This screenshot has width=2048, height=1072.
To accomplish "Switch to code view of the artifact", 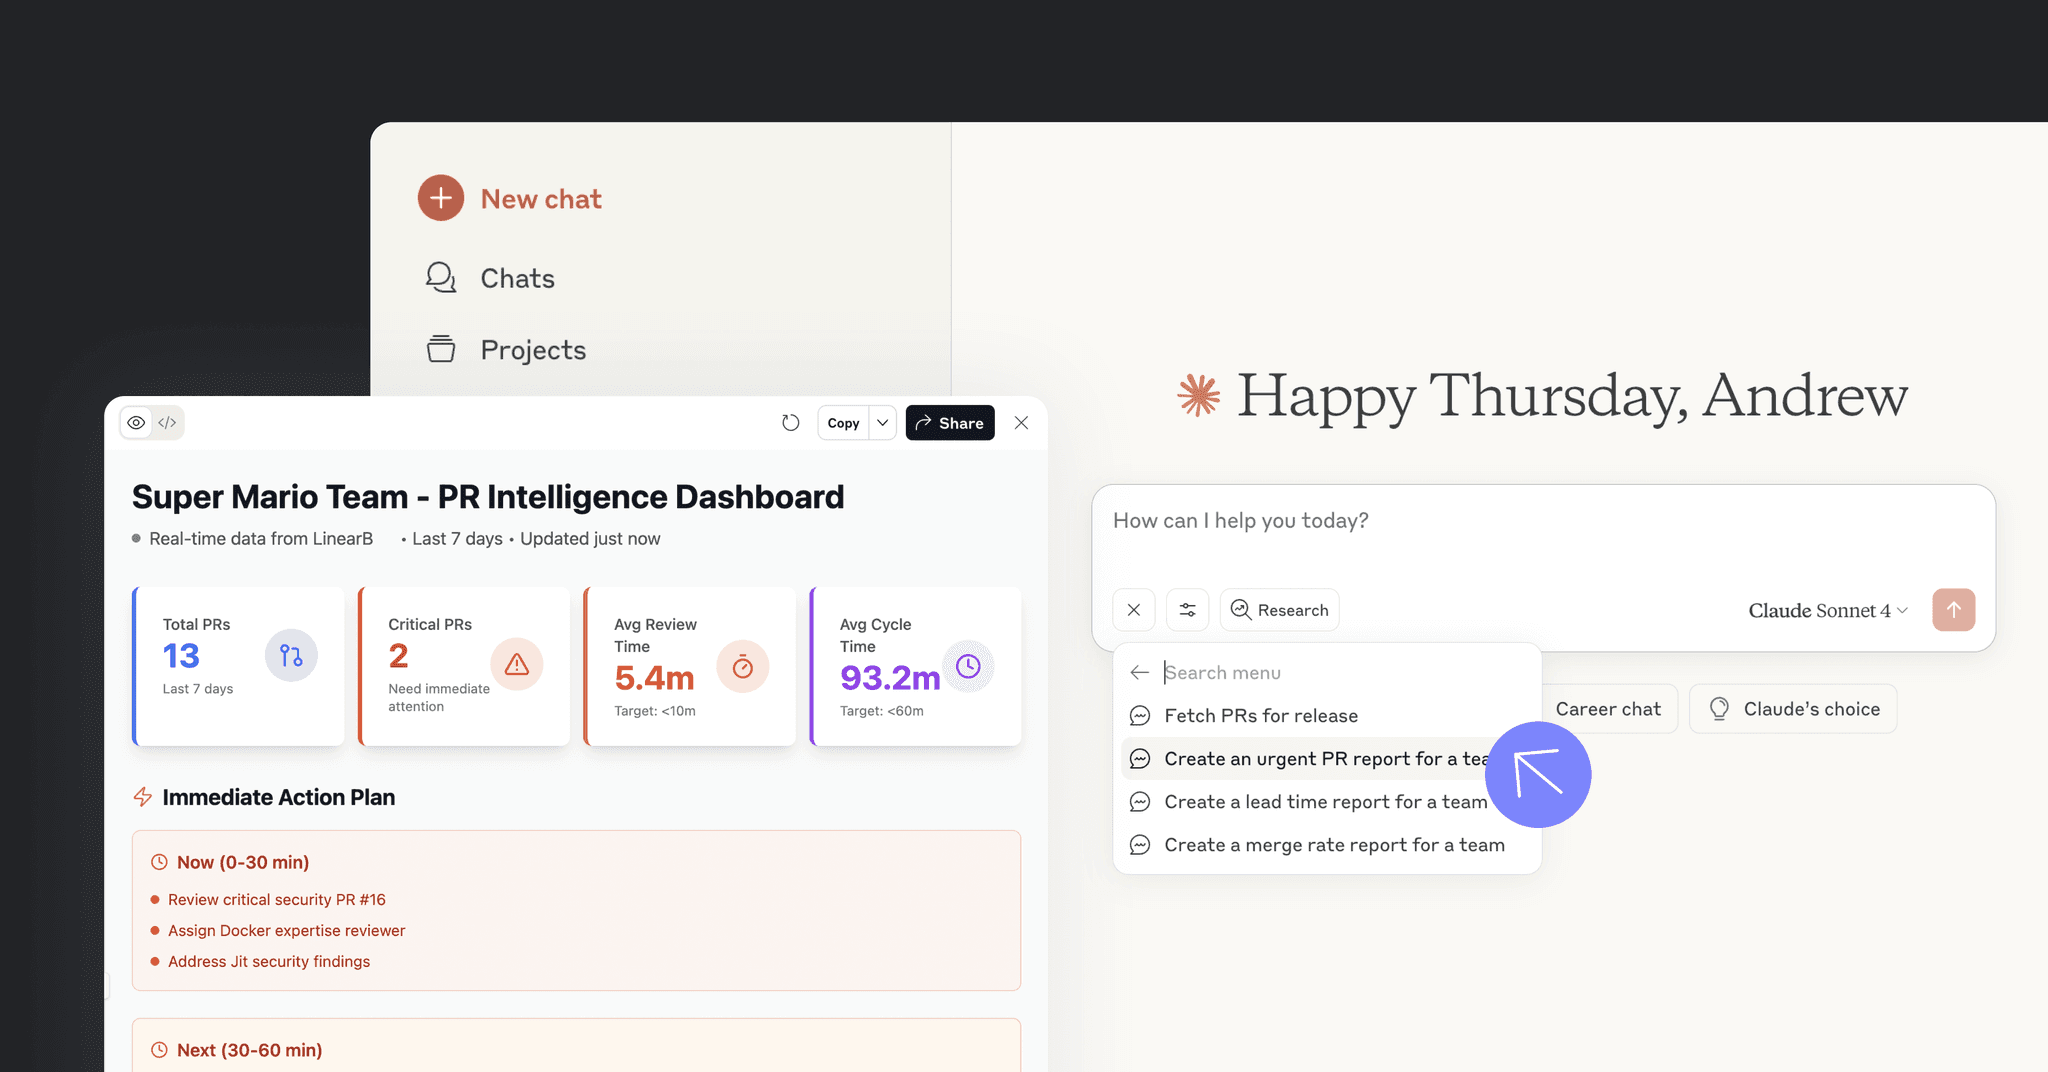I will [x=167, y=422].
